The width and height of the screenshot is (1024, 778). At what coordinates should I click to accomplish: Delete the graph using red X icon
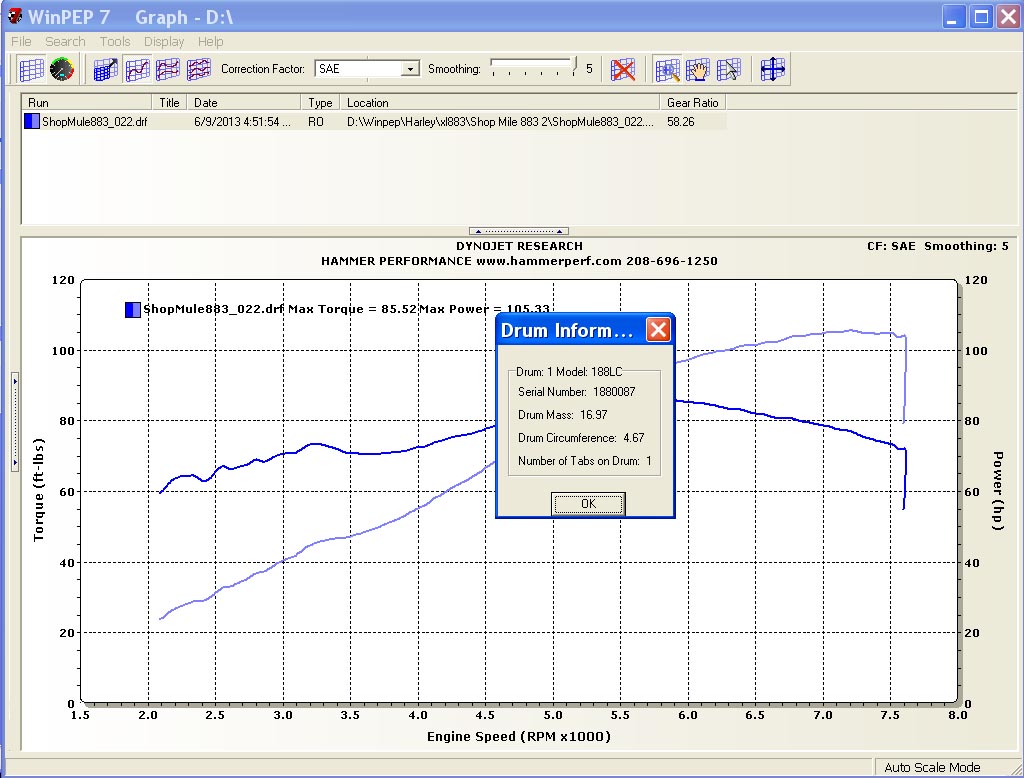point(622,70)
